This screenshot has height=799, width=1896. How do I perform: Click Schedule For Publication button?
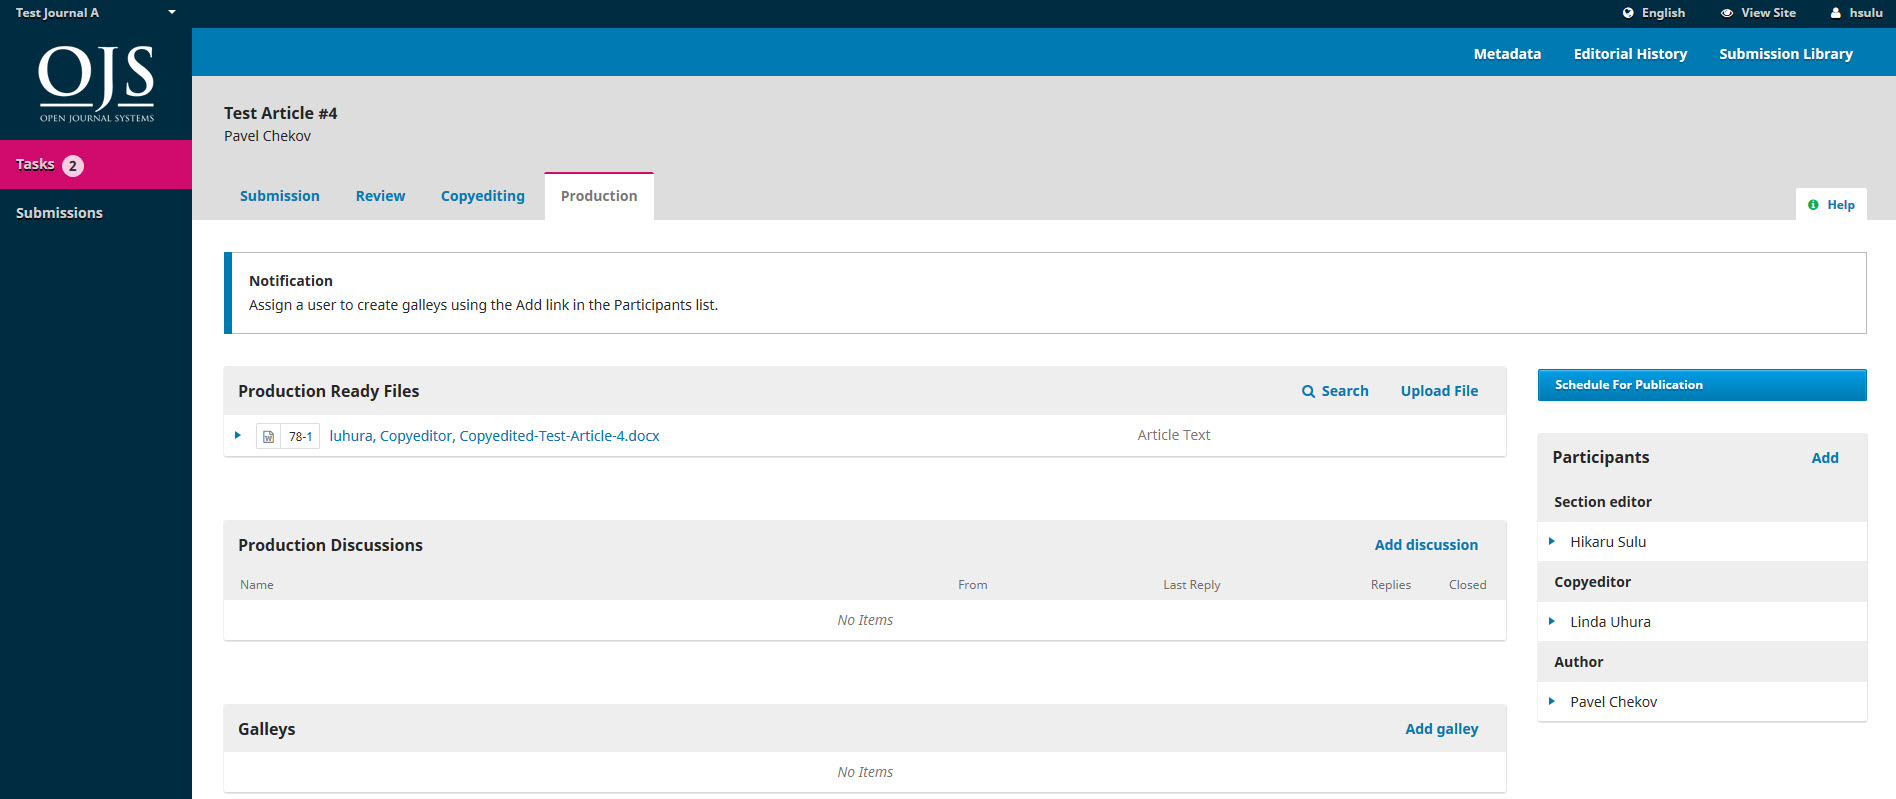(1702, 385)
